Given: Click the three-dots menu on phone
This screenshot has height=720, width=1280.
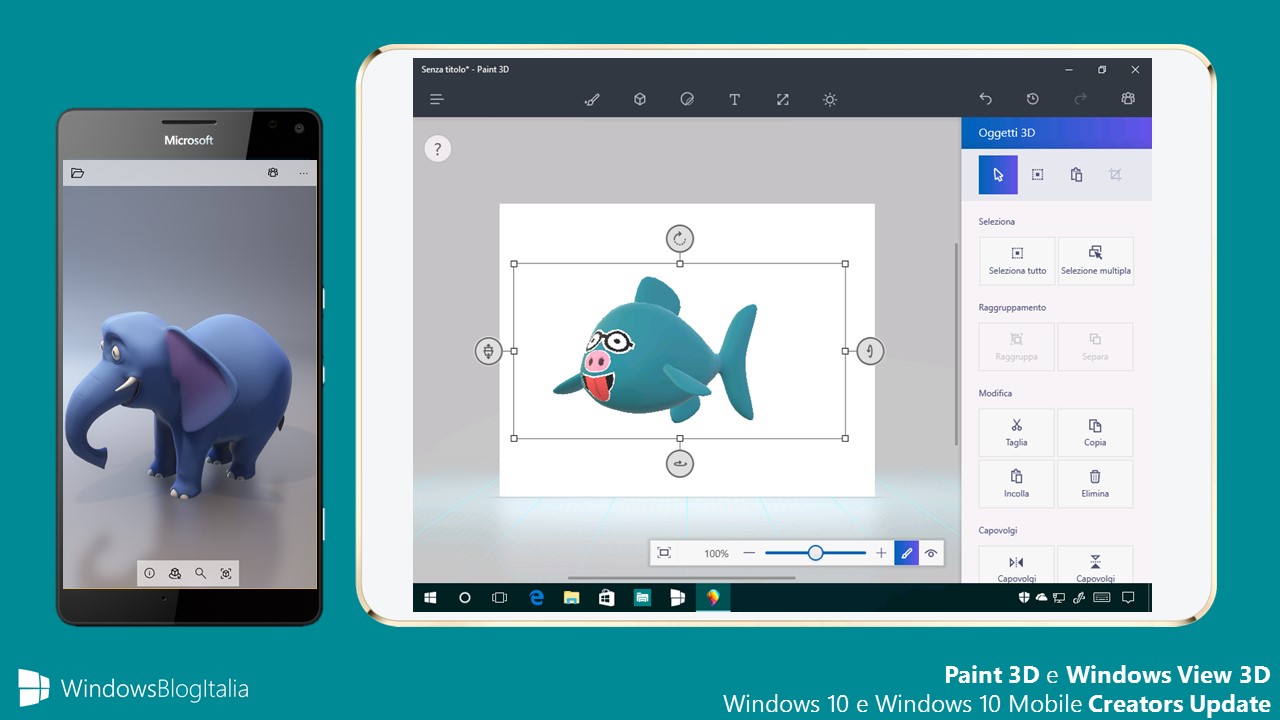Looking at the screenshot, I should pyautogui.click(x=304, y=173).
